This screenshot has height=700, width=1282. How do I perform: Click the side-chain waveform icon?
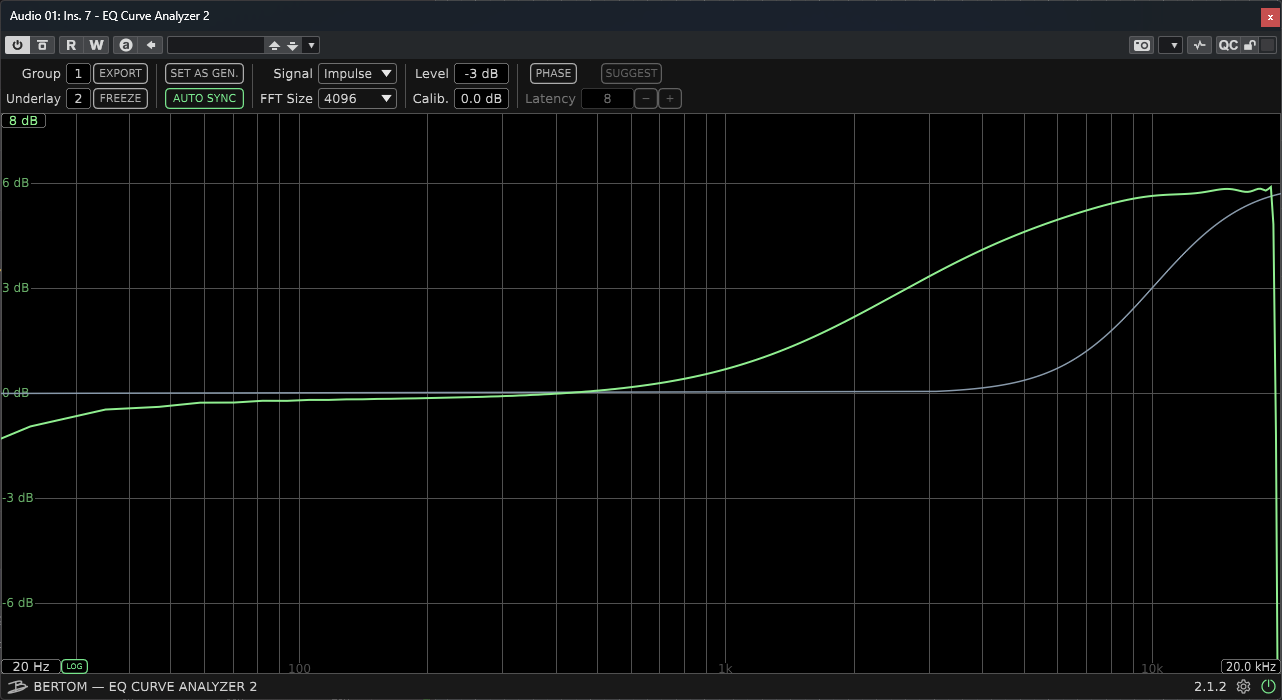tap(1200, 45)
